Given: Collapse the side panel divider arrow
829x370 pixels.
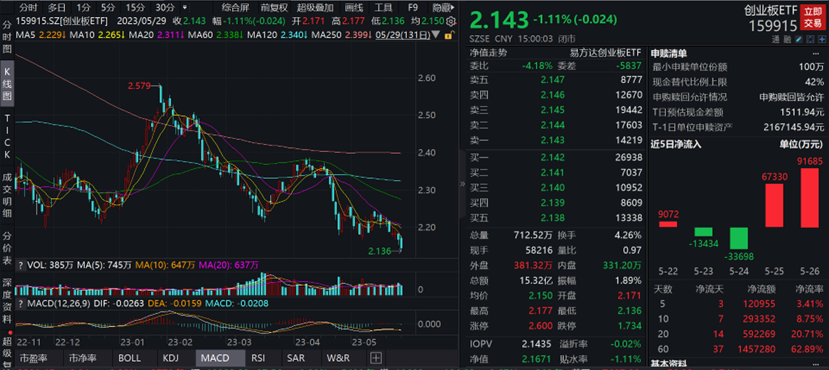Looking at the screenshot, I should [462, 183].
